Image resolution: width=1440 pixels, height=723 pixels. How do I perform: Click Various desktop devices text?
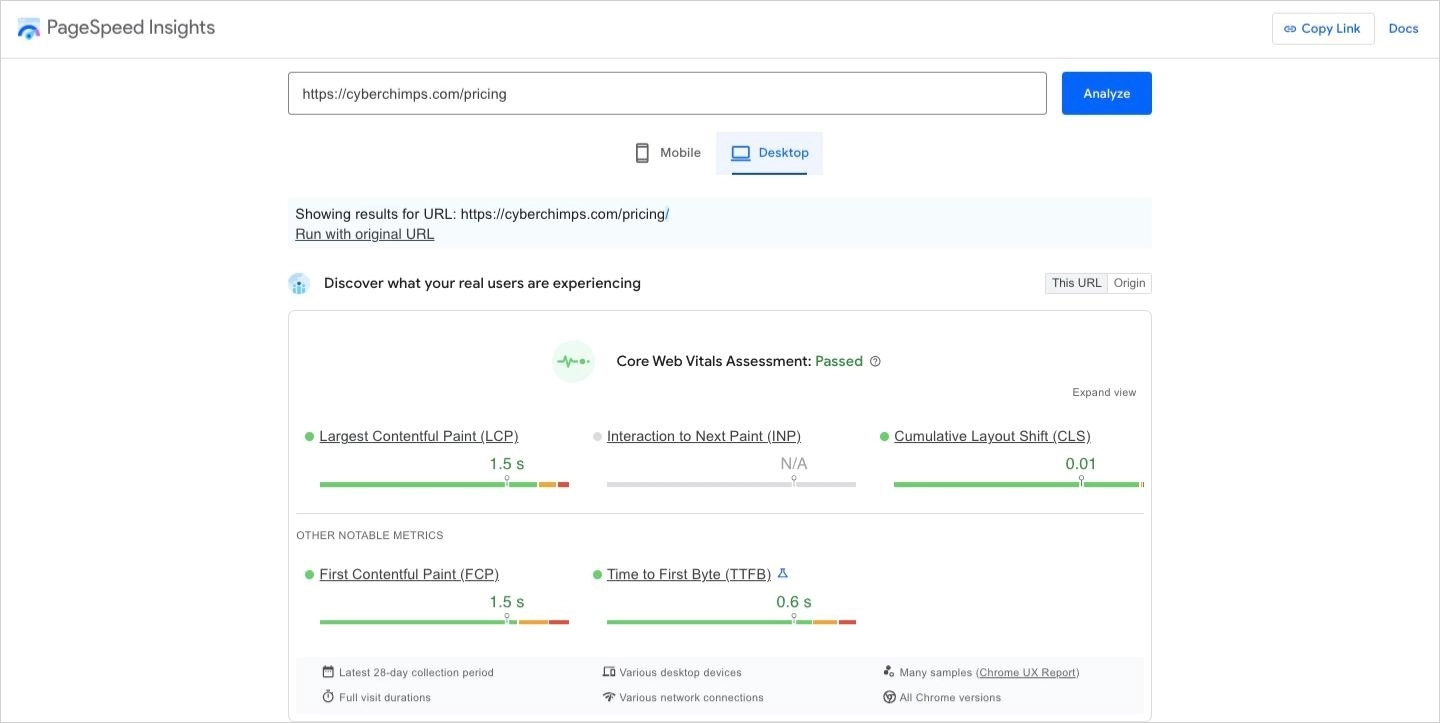pos(680,673)
